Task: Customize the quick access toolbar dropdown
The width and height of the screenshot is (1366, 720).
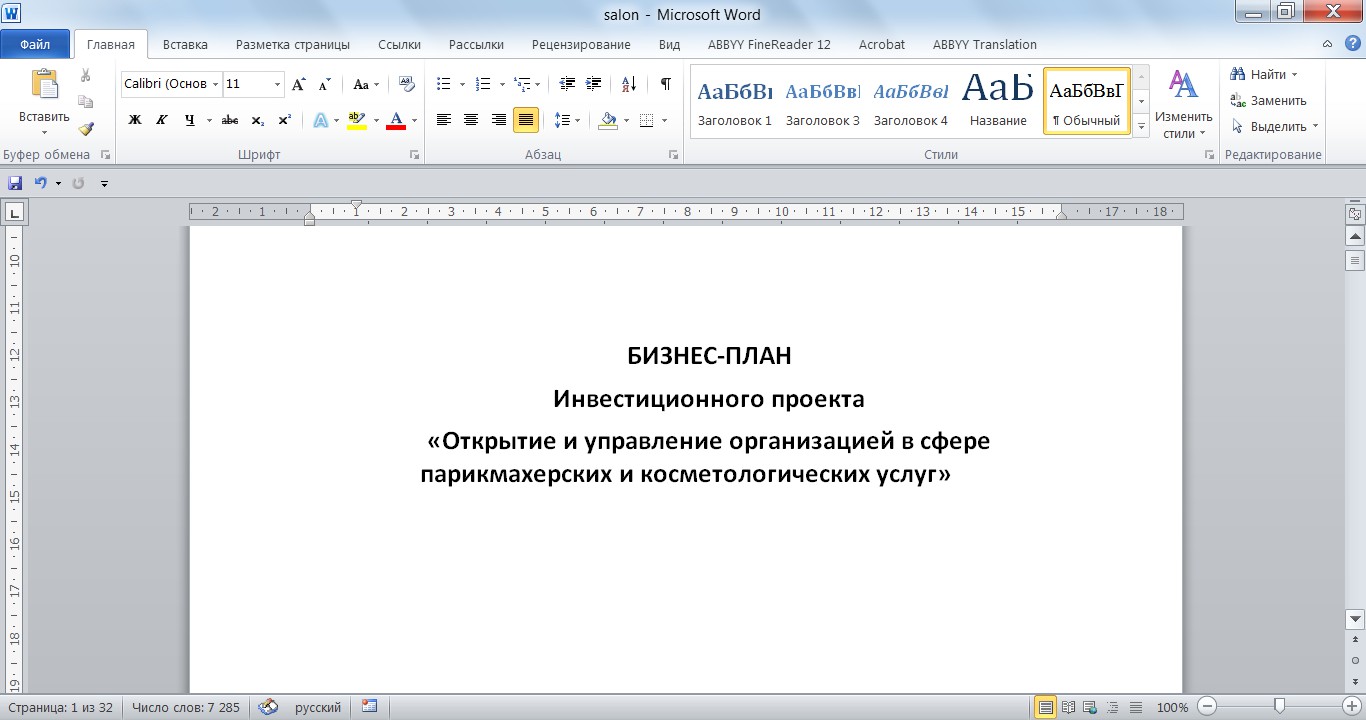Action: point(104,183)
